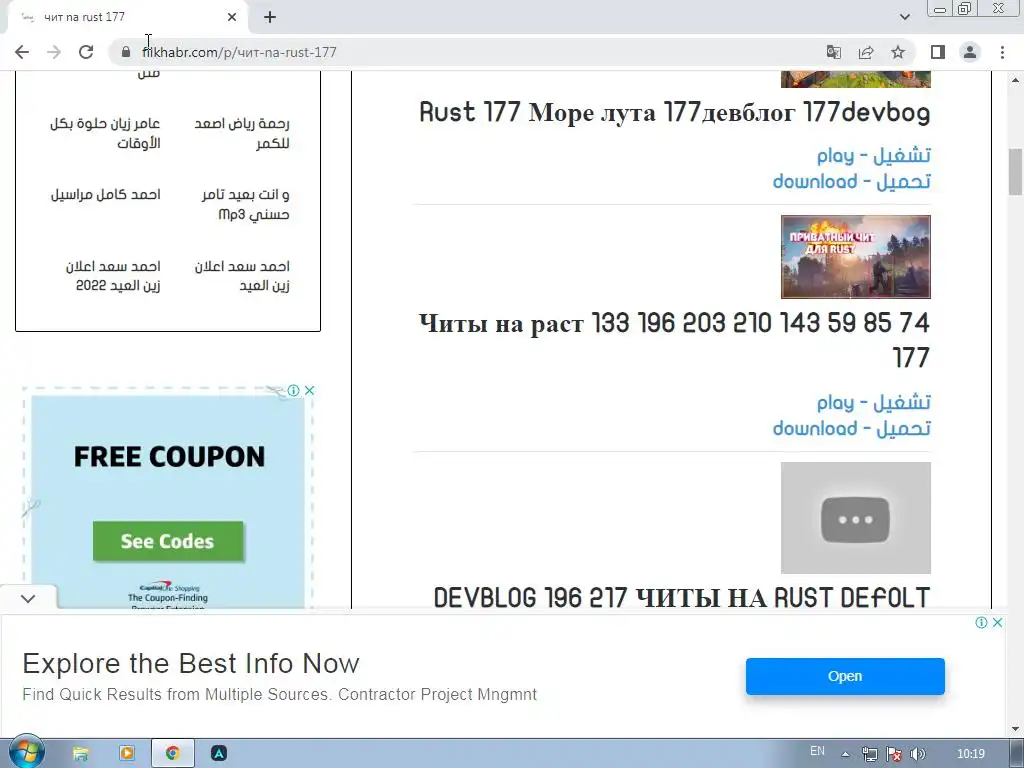
Task: Collapse the bottom ad with the chevron
Action: (28, 598)
